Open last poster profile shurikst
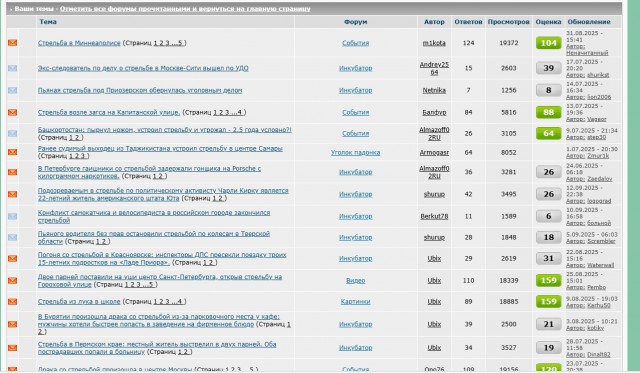The width and height of the screenshot is (640, 373). (x=598, y=75)
